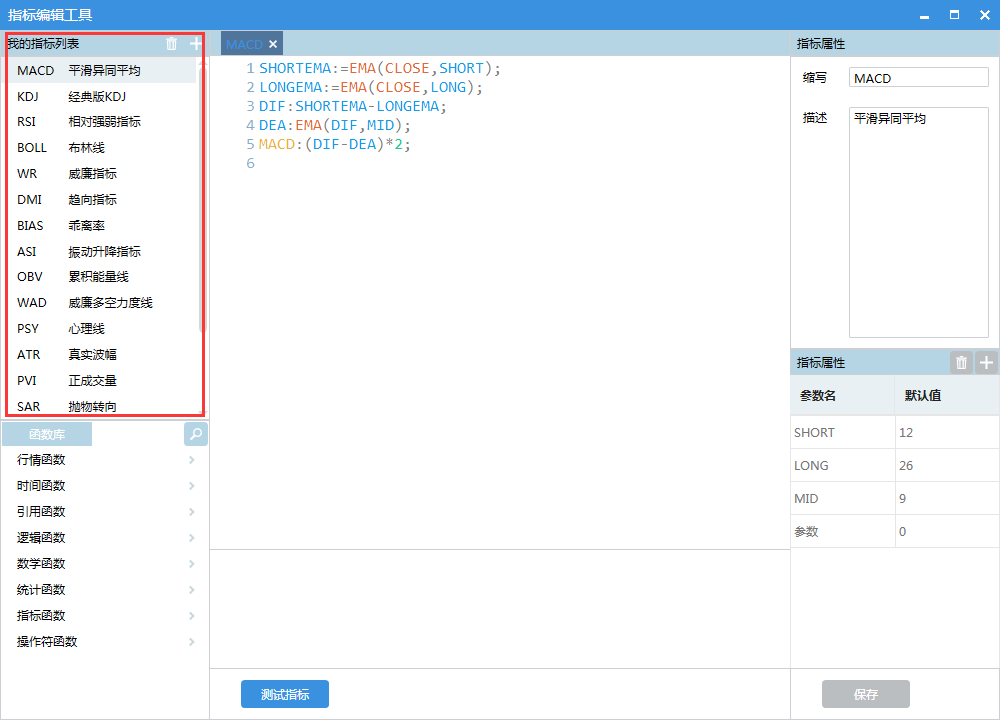Select BIAS 乖离率 indicator

tap(102, 226)
